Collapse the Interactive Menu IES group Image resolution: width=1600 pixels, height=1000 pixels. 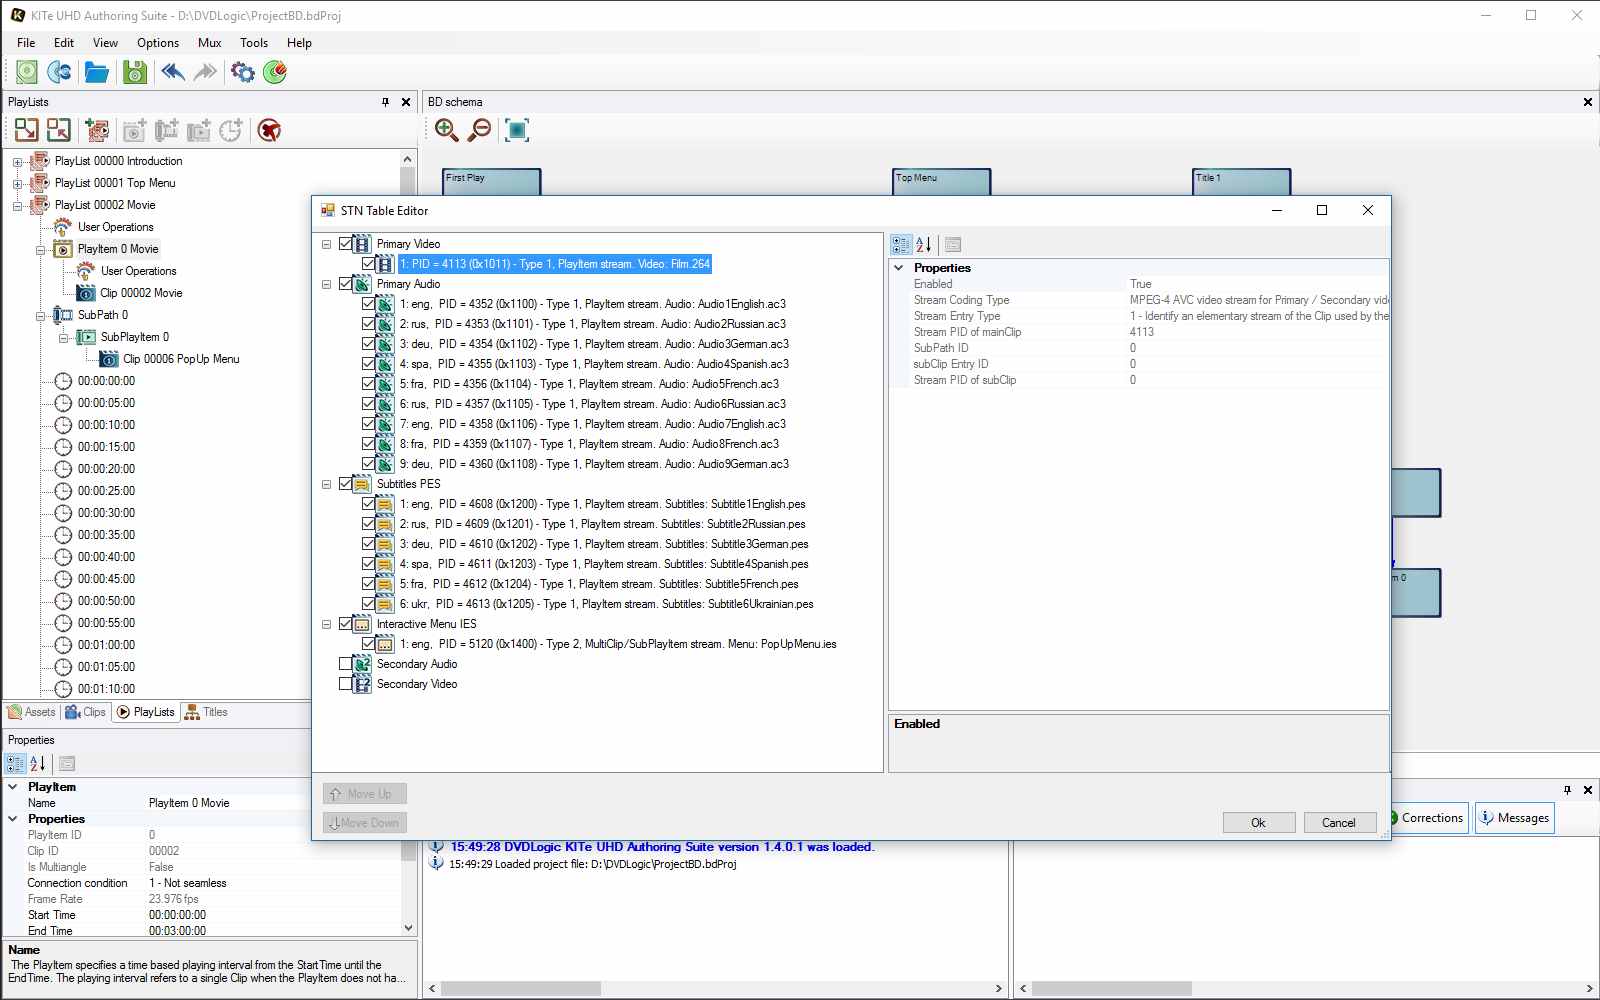(326, 624)
